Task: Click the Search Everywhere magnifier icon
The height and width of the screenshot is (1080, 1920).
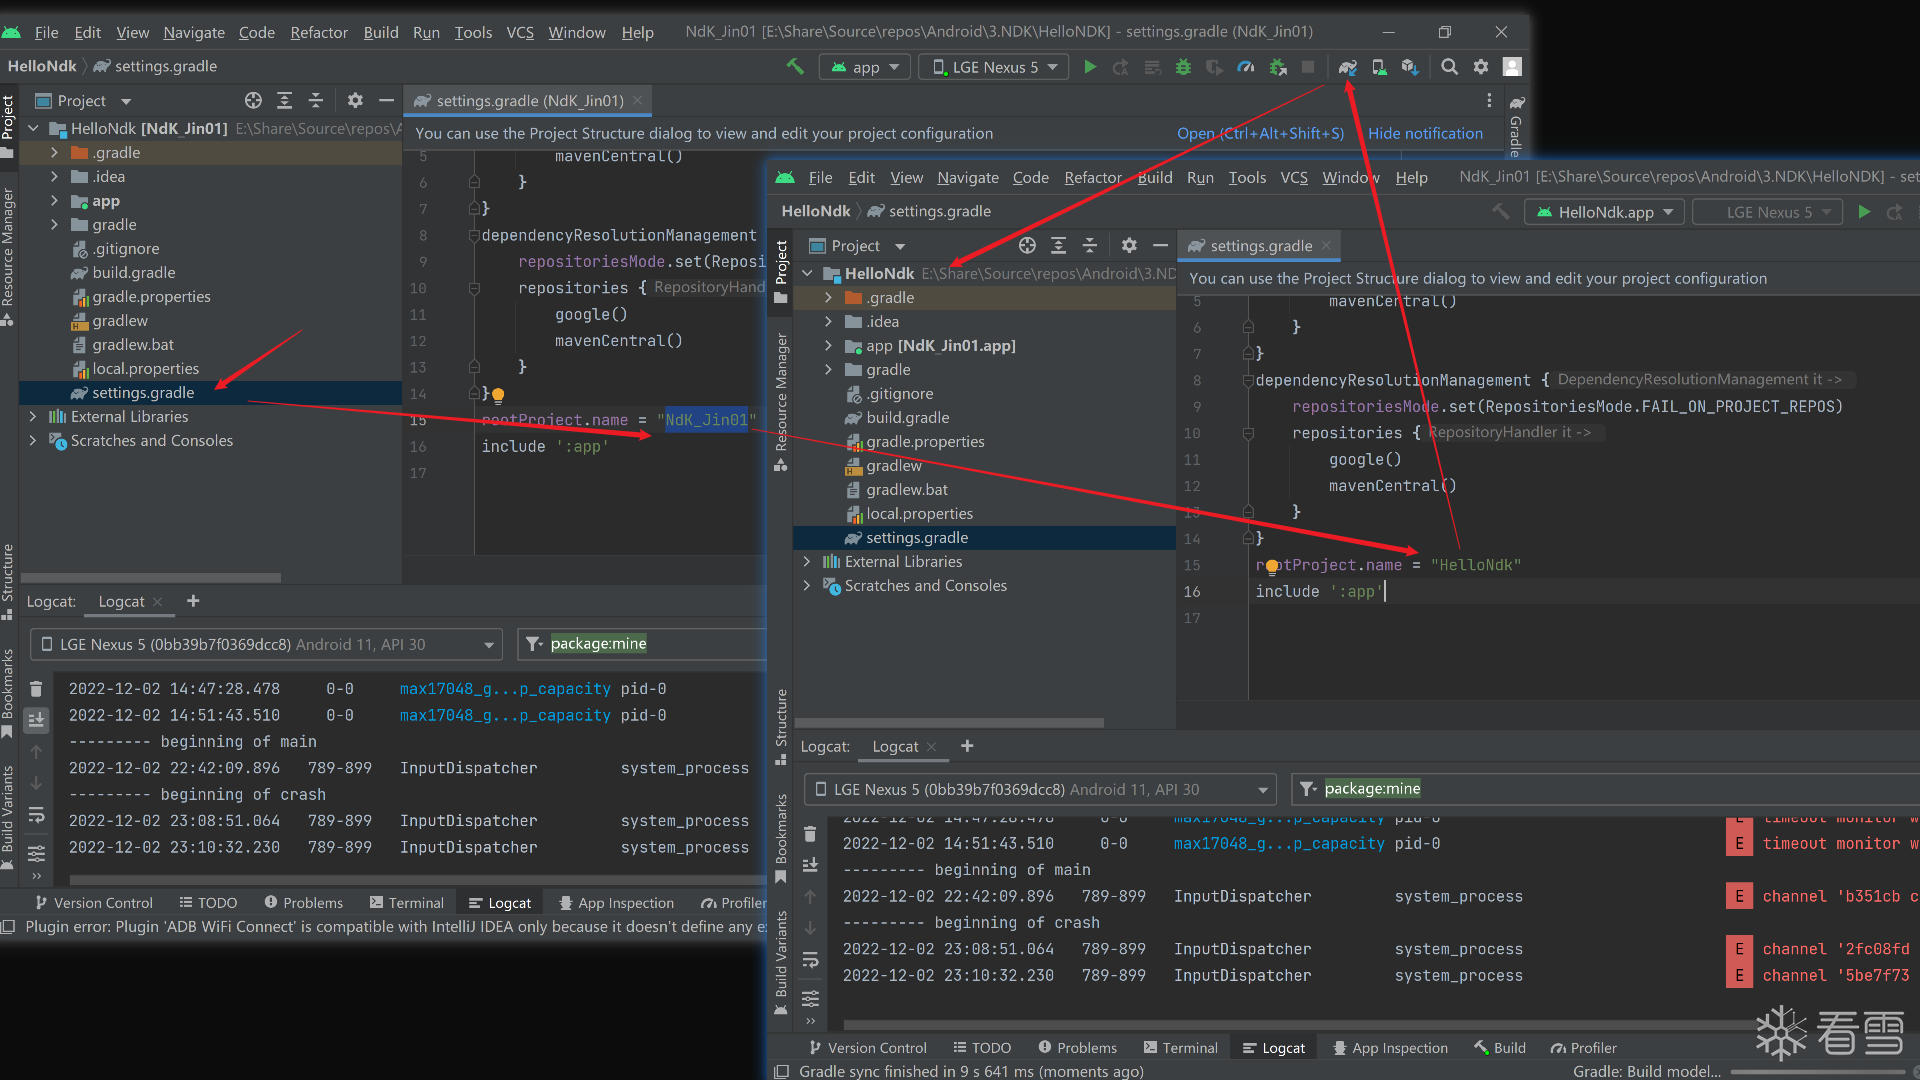Action: click(x=1449, y=67)
